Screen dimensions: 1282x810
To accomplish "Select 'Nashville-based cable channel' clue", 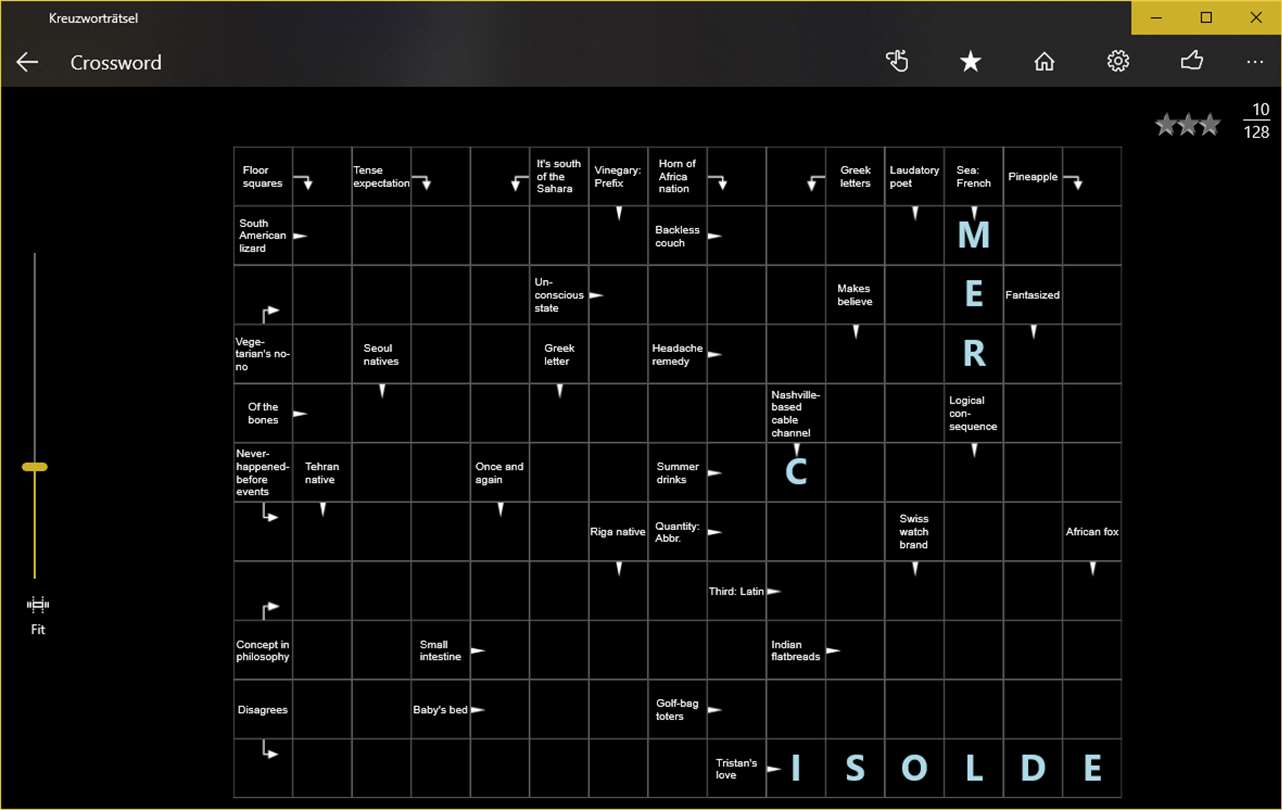I will [x=796, y=413].
